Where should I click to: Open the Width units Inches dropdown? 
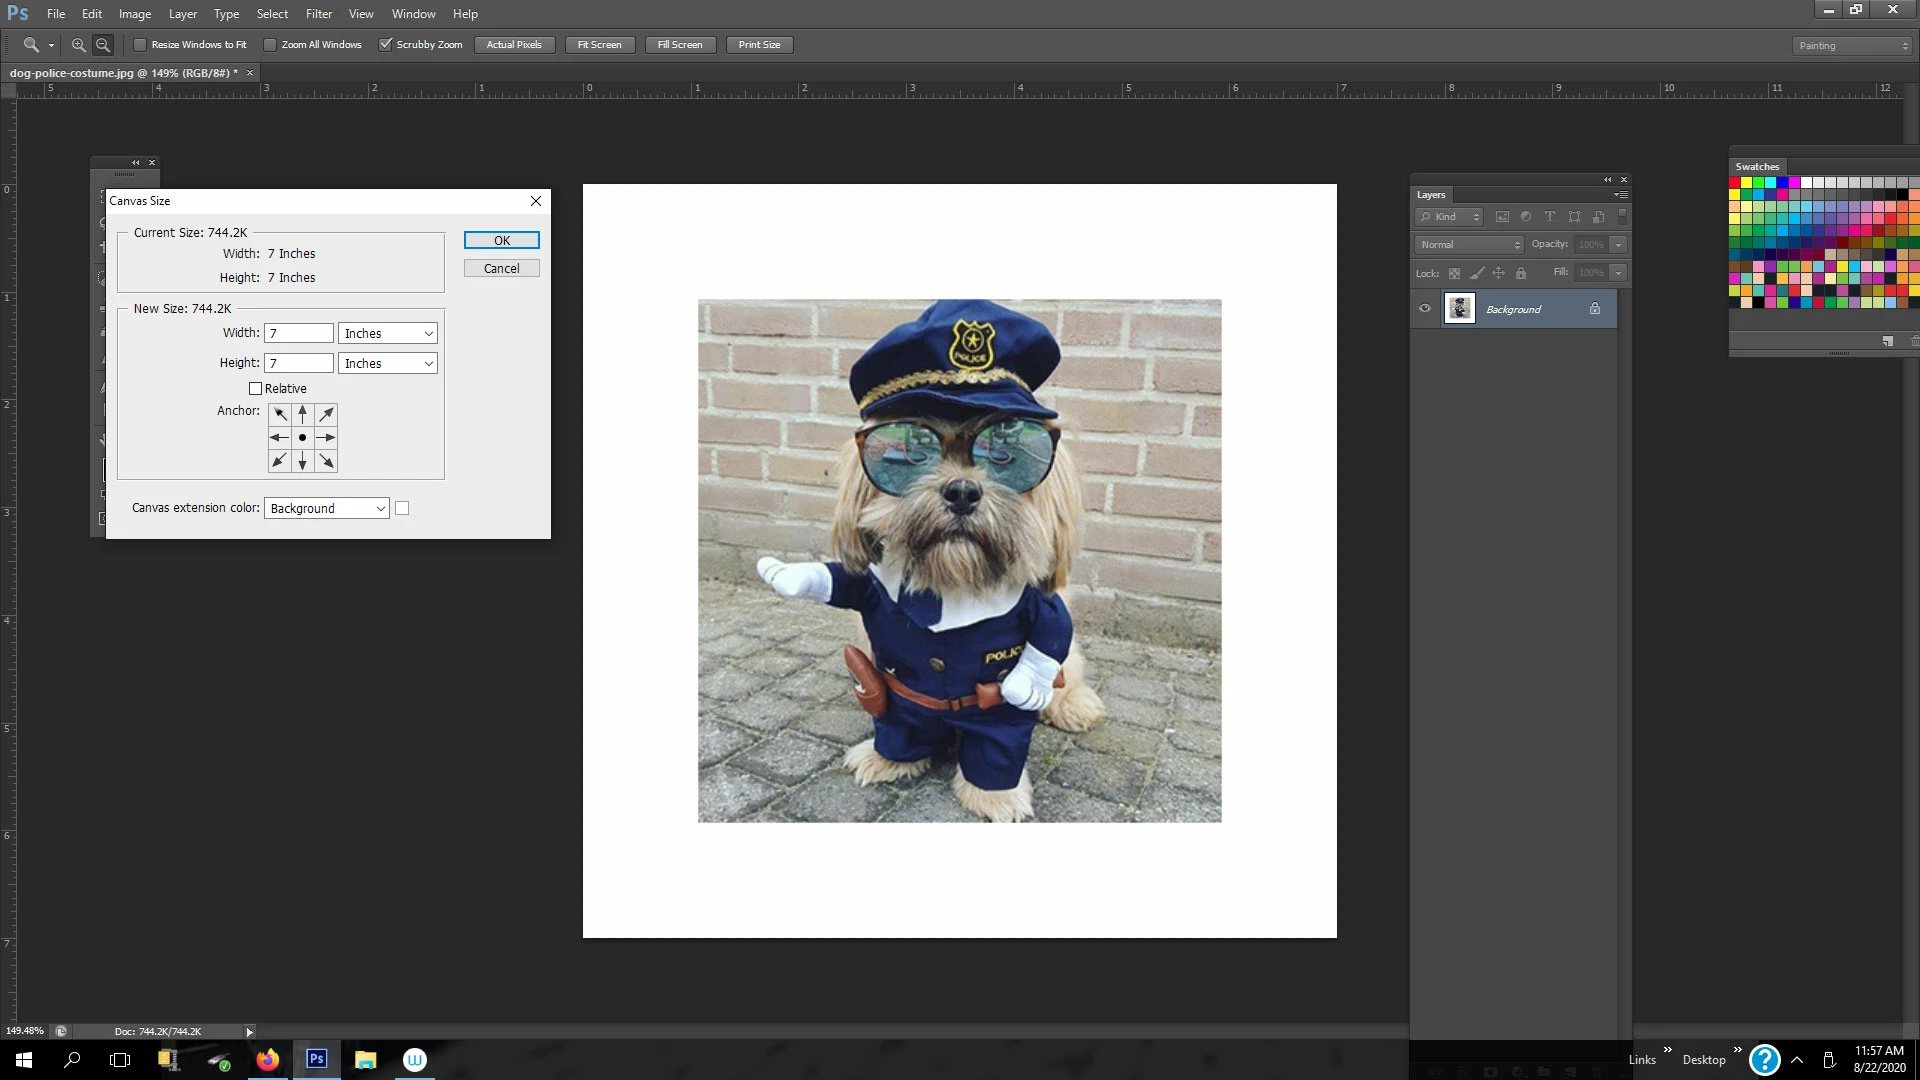[388, 334]
